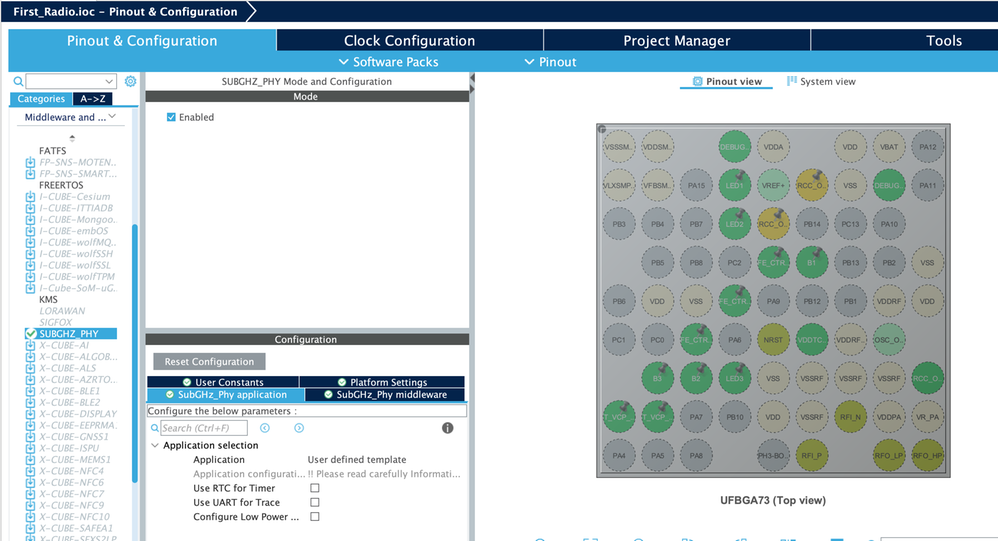
Task: Toggle Configure Low Power checkbox
Action: pyautogui.click(x=314, y=517)
